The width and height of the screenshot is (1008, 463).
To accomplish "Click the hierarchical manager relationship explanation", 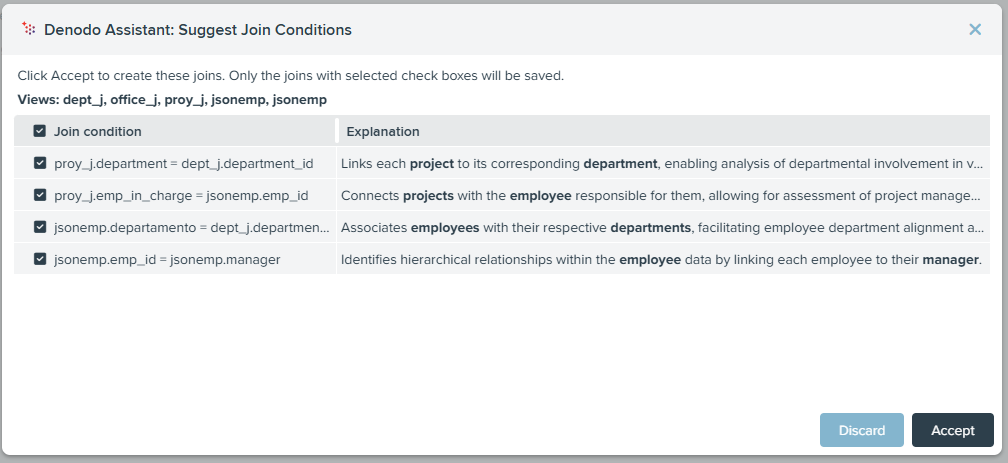I will click(662, 260).
